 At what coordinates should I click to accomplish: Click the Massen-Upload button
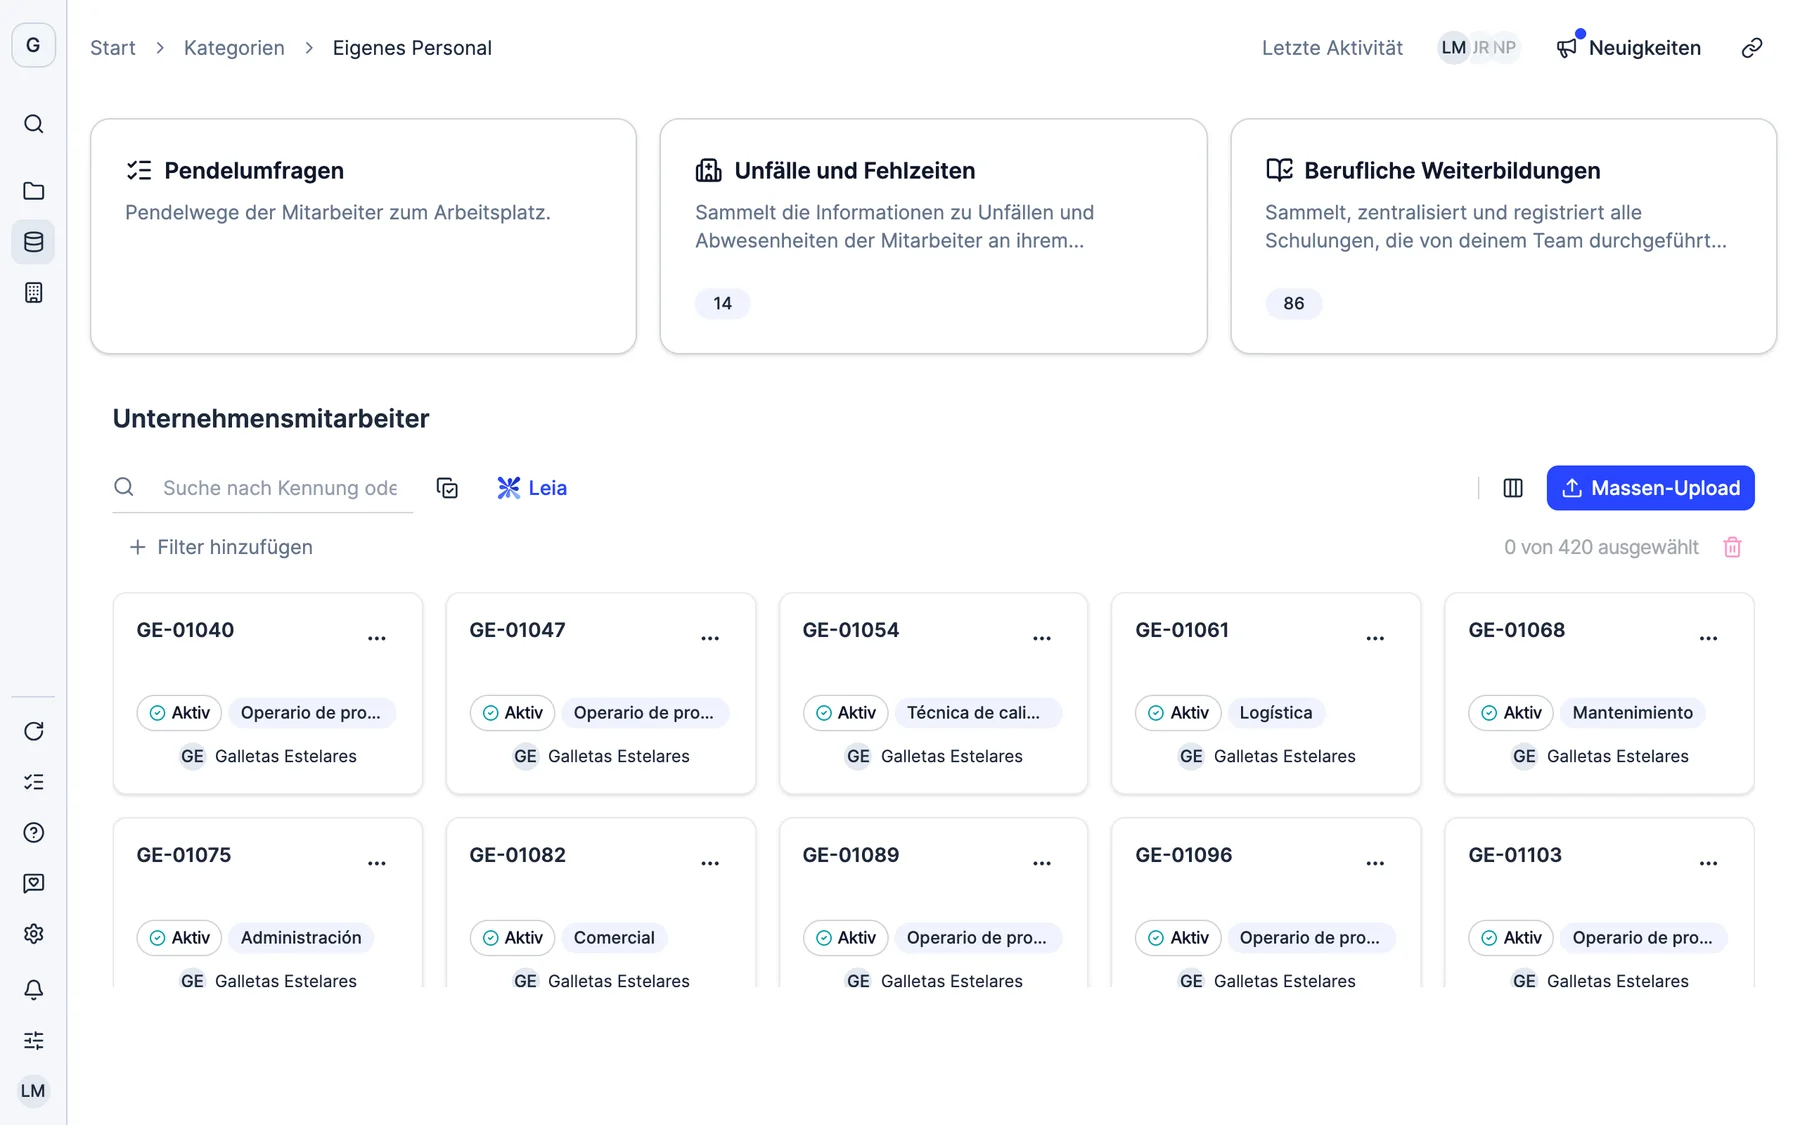tap(1650, 488)
